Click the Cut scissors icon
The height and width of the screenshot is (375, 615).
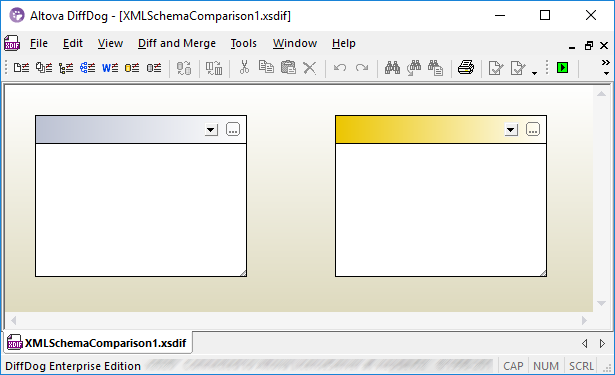click(244, 67)
